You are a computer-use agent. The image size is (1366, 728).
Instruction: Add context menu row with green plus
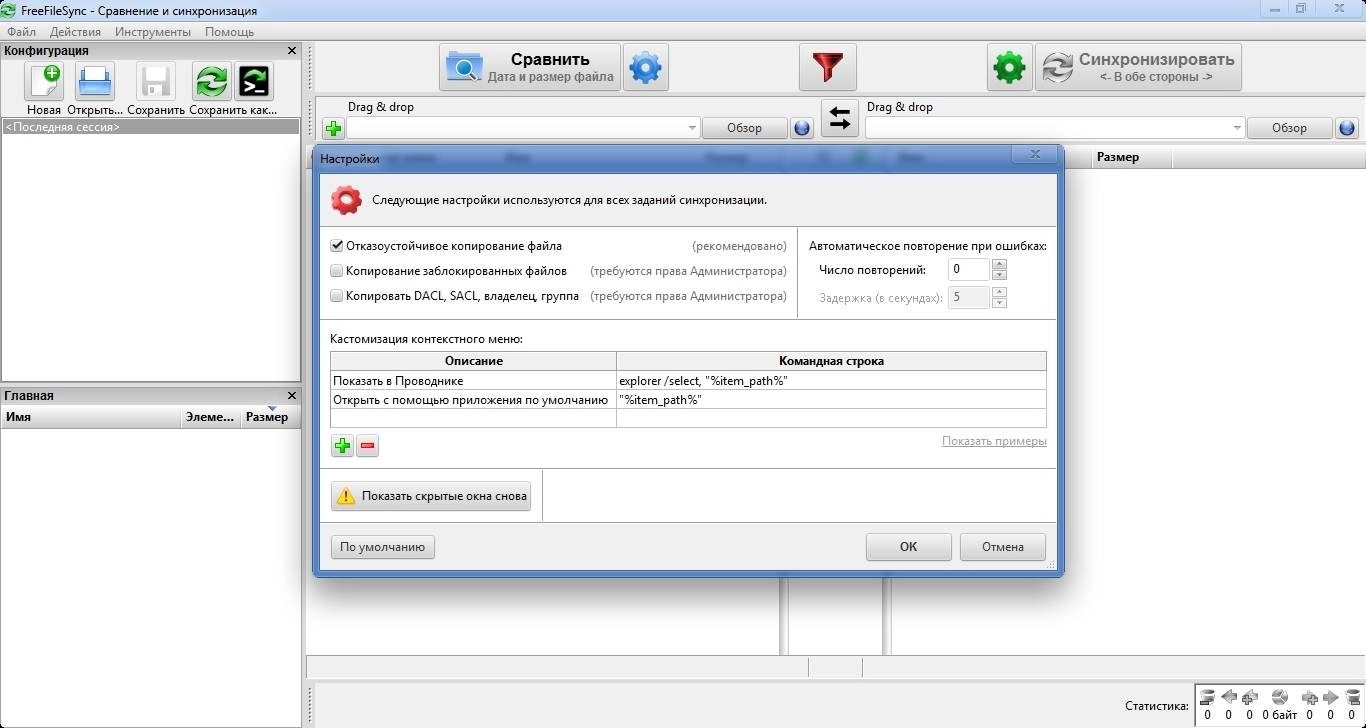343,446
